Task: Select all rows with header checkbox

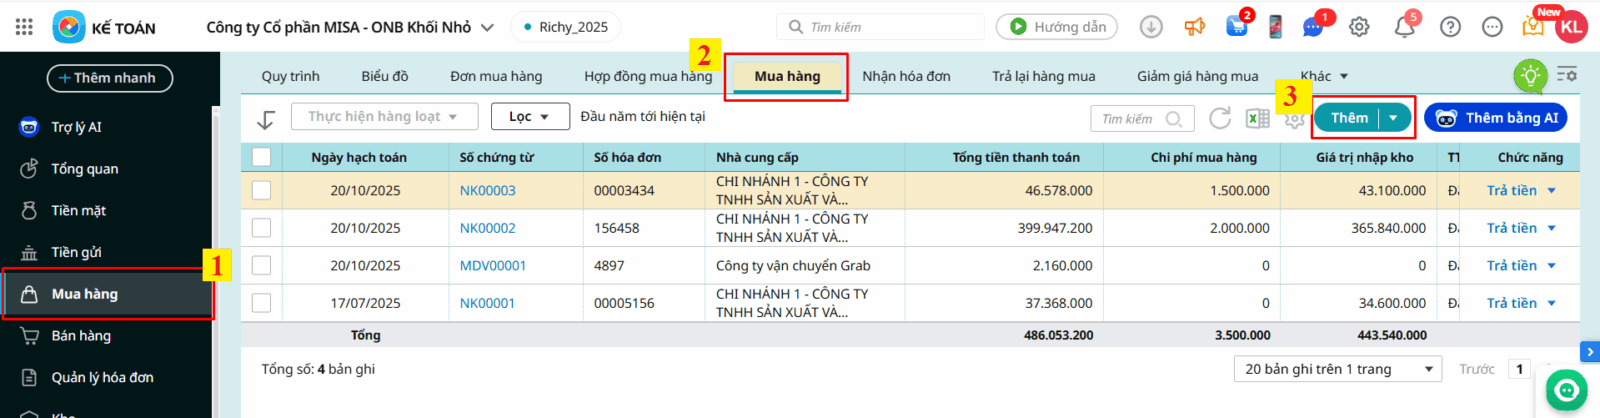Action: [262, 157]
